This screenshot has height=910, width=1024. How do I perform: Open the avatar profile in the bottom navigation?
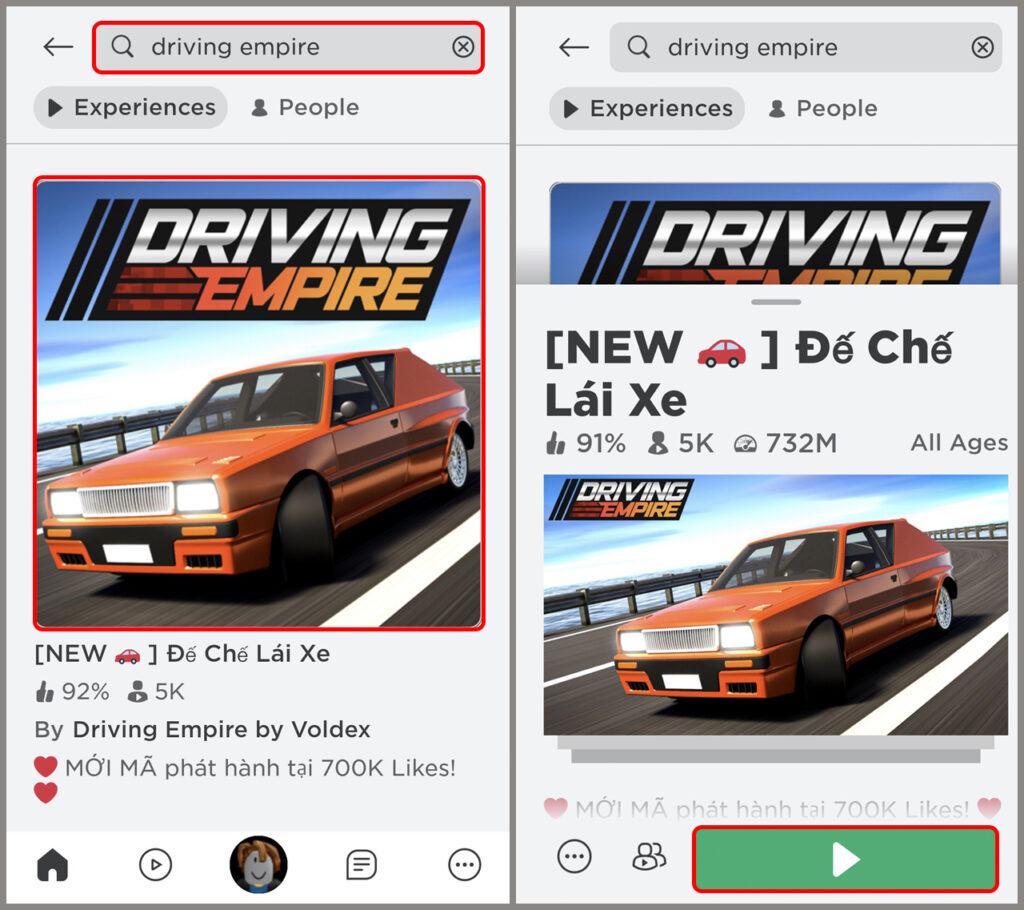pos(258,864)
